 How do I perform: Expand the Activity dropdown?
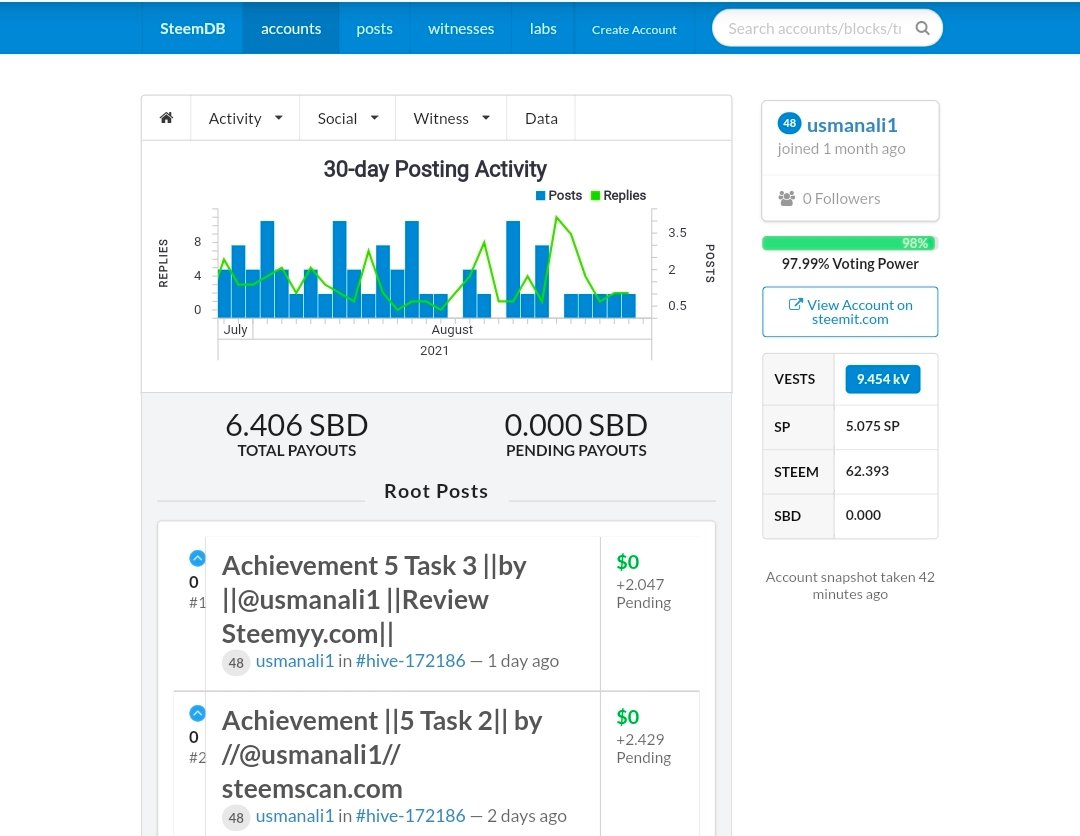245,118
